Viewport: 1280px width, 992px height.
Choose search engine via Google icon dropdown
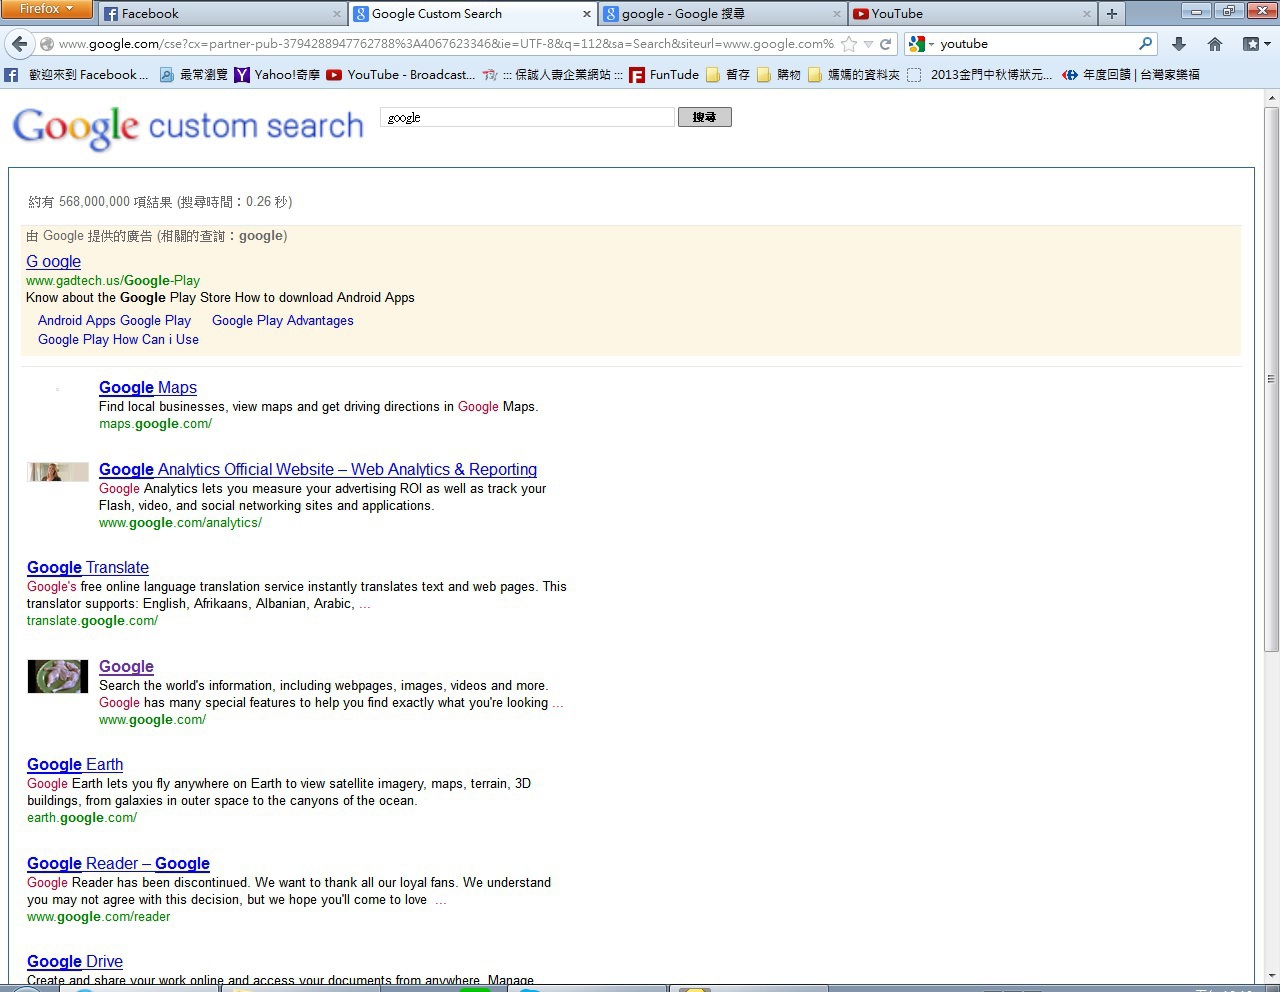[921, 44]
